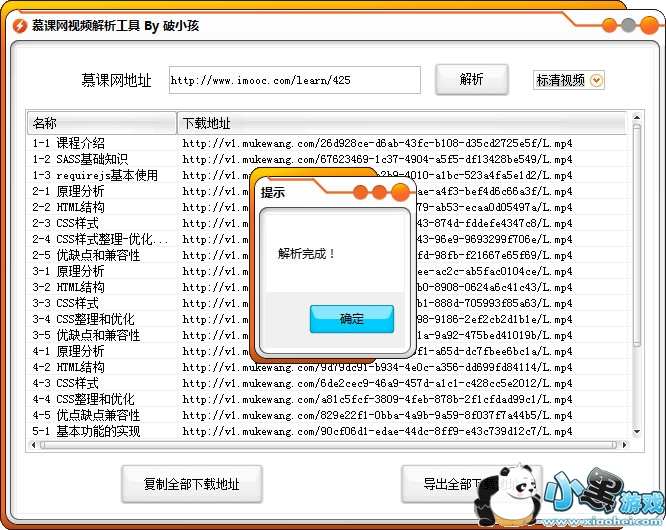Select row 2-3 CSS样式
This screenshot has width=666, height=530.
pos(327,223)
